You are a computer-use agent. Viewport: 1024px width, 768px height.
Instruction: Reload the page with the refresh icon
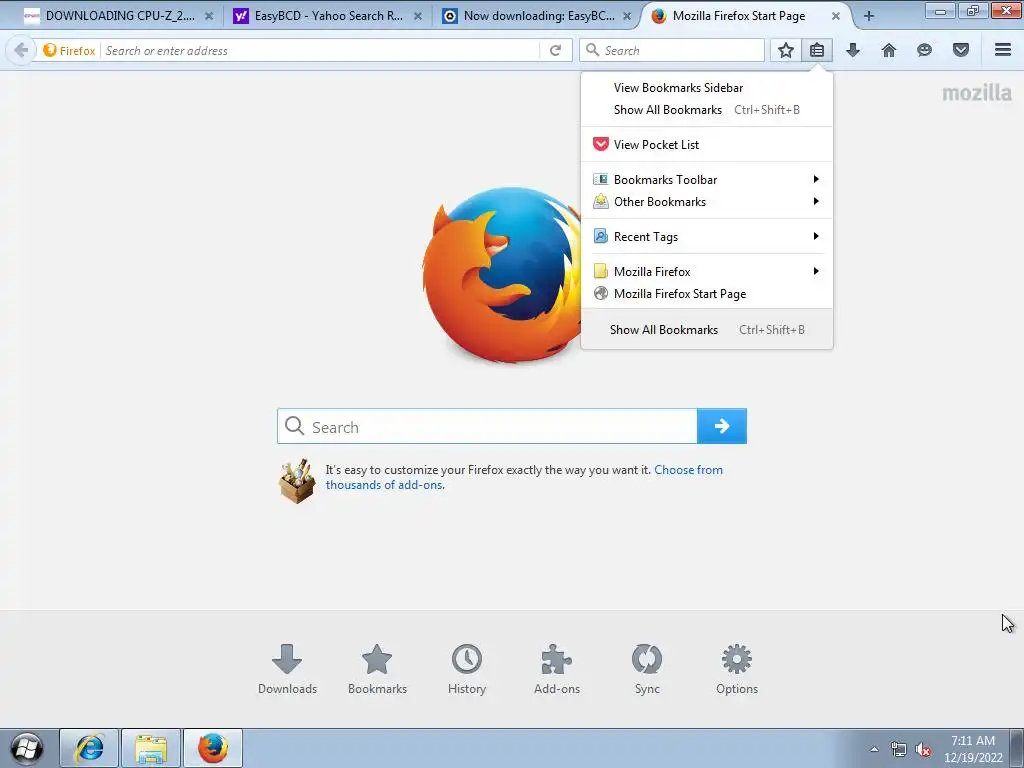pos(555,50)
